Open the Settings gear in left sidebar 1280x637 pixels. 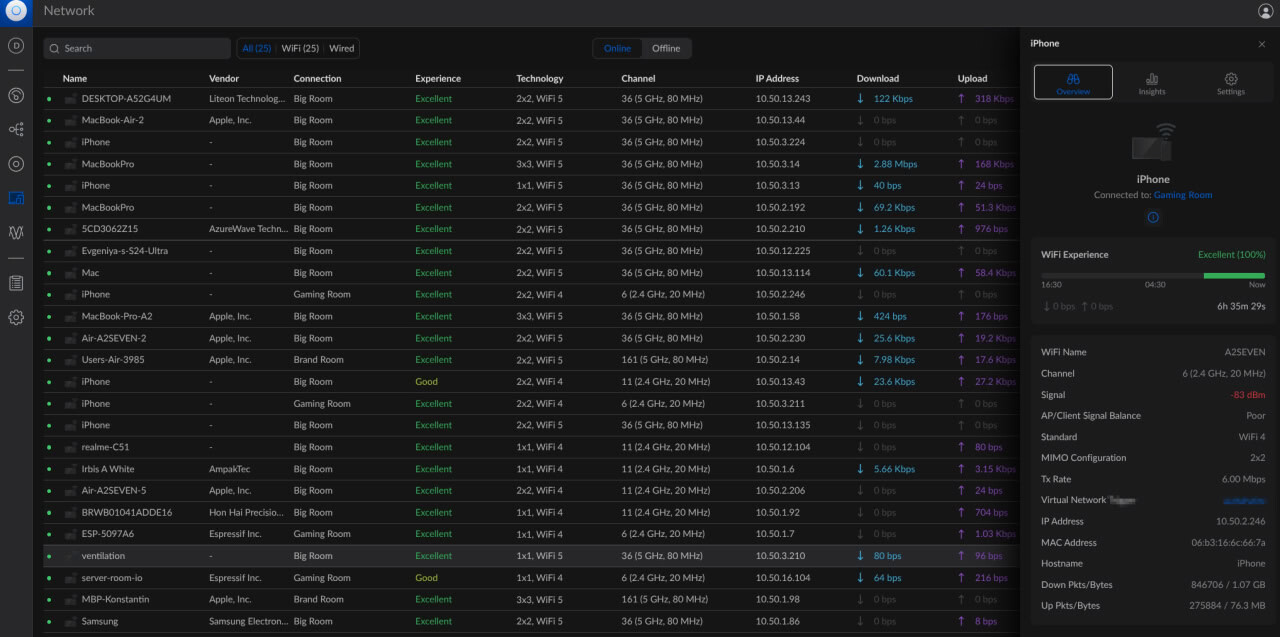pyautogui.click(x=16, y=317)
